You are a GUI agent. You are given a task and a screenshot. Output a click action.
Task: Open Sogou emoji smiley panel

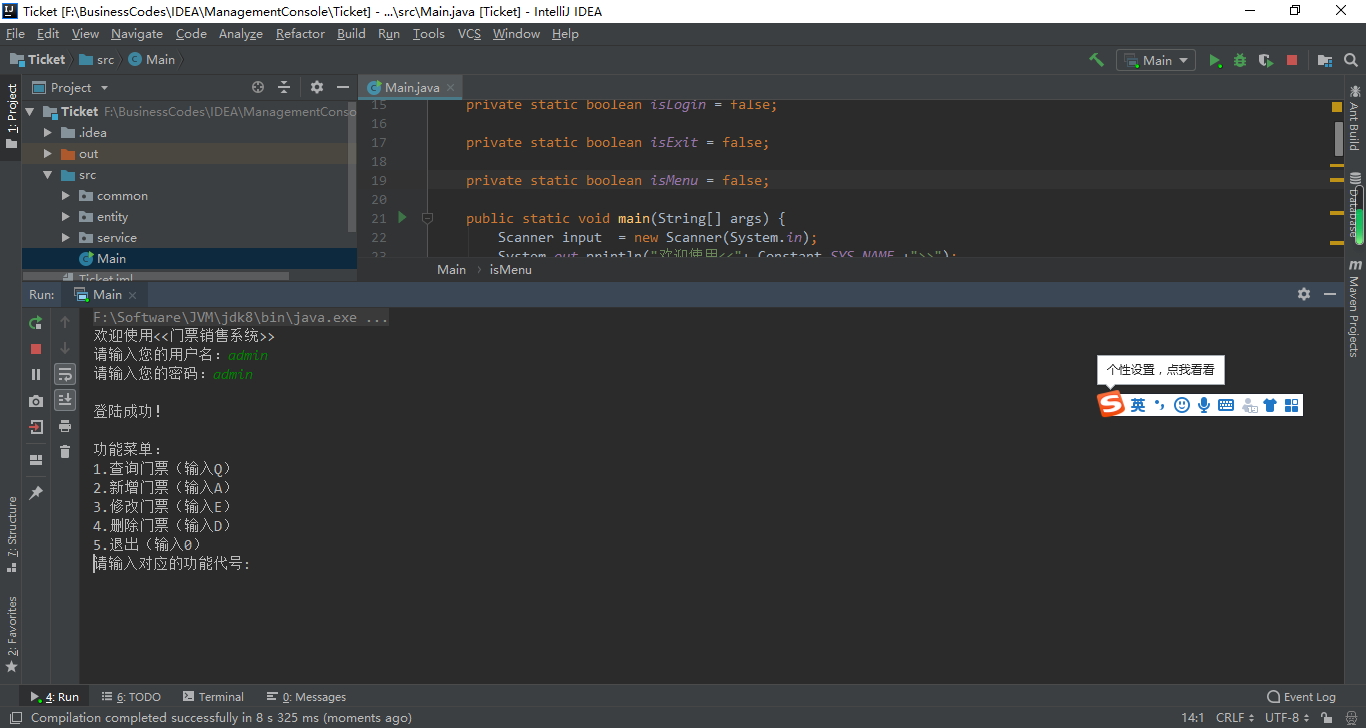point(1182,405)
